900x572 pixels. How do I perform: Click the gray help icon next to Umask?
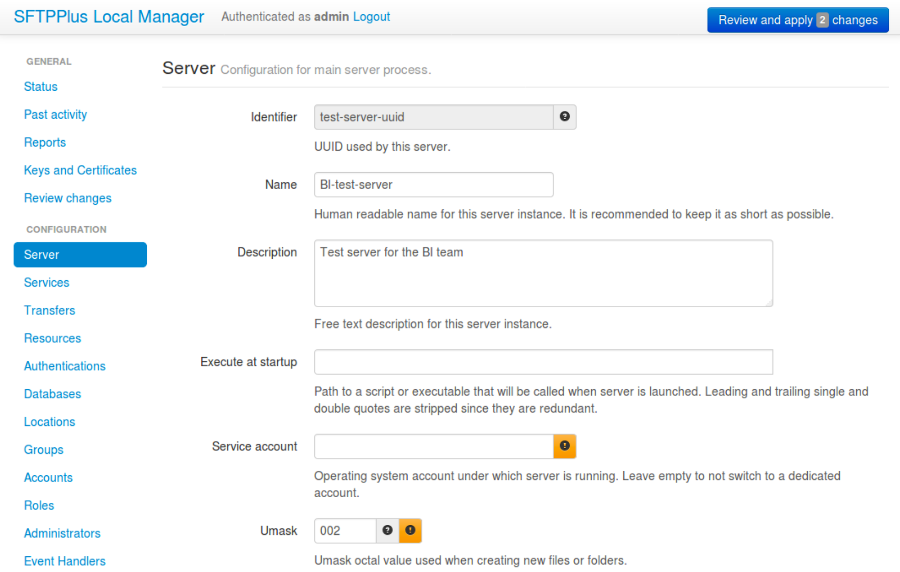point(387,531)
